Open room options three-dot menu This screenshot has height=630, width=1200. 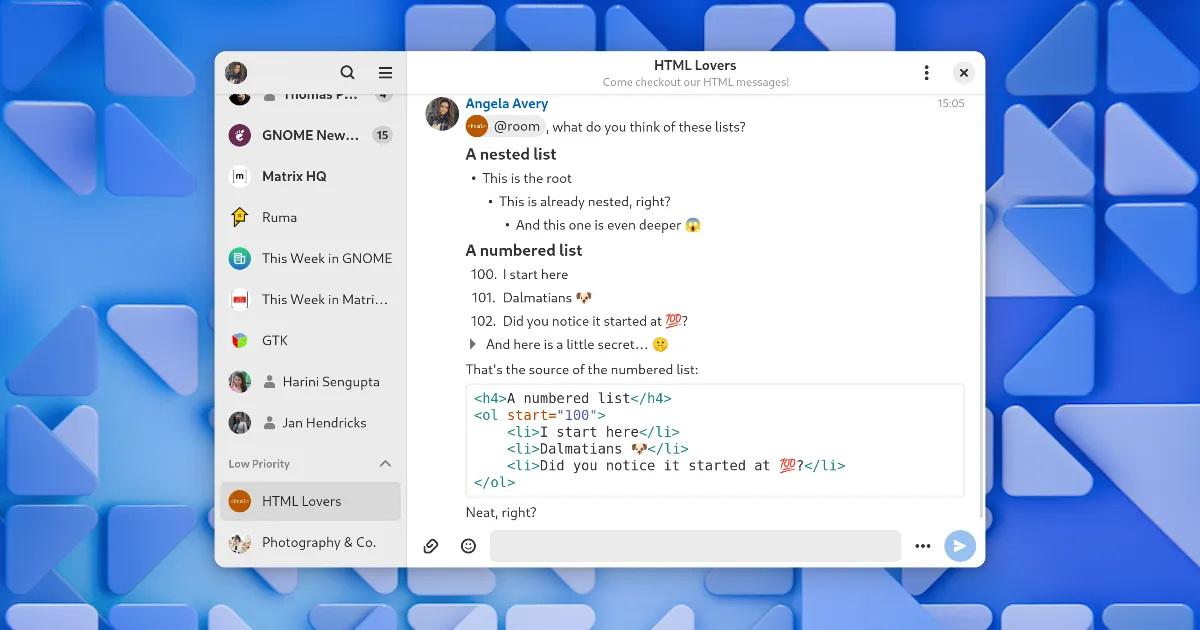tap(926, 73)
